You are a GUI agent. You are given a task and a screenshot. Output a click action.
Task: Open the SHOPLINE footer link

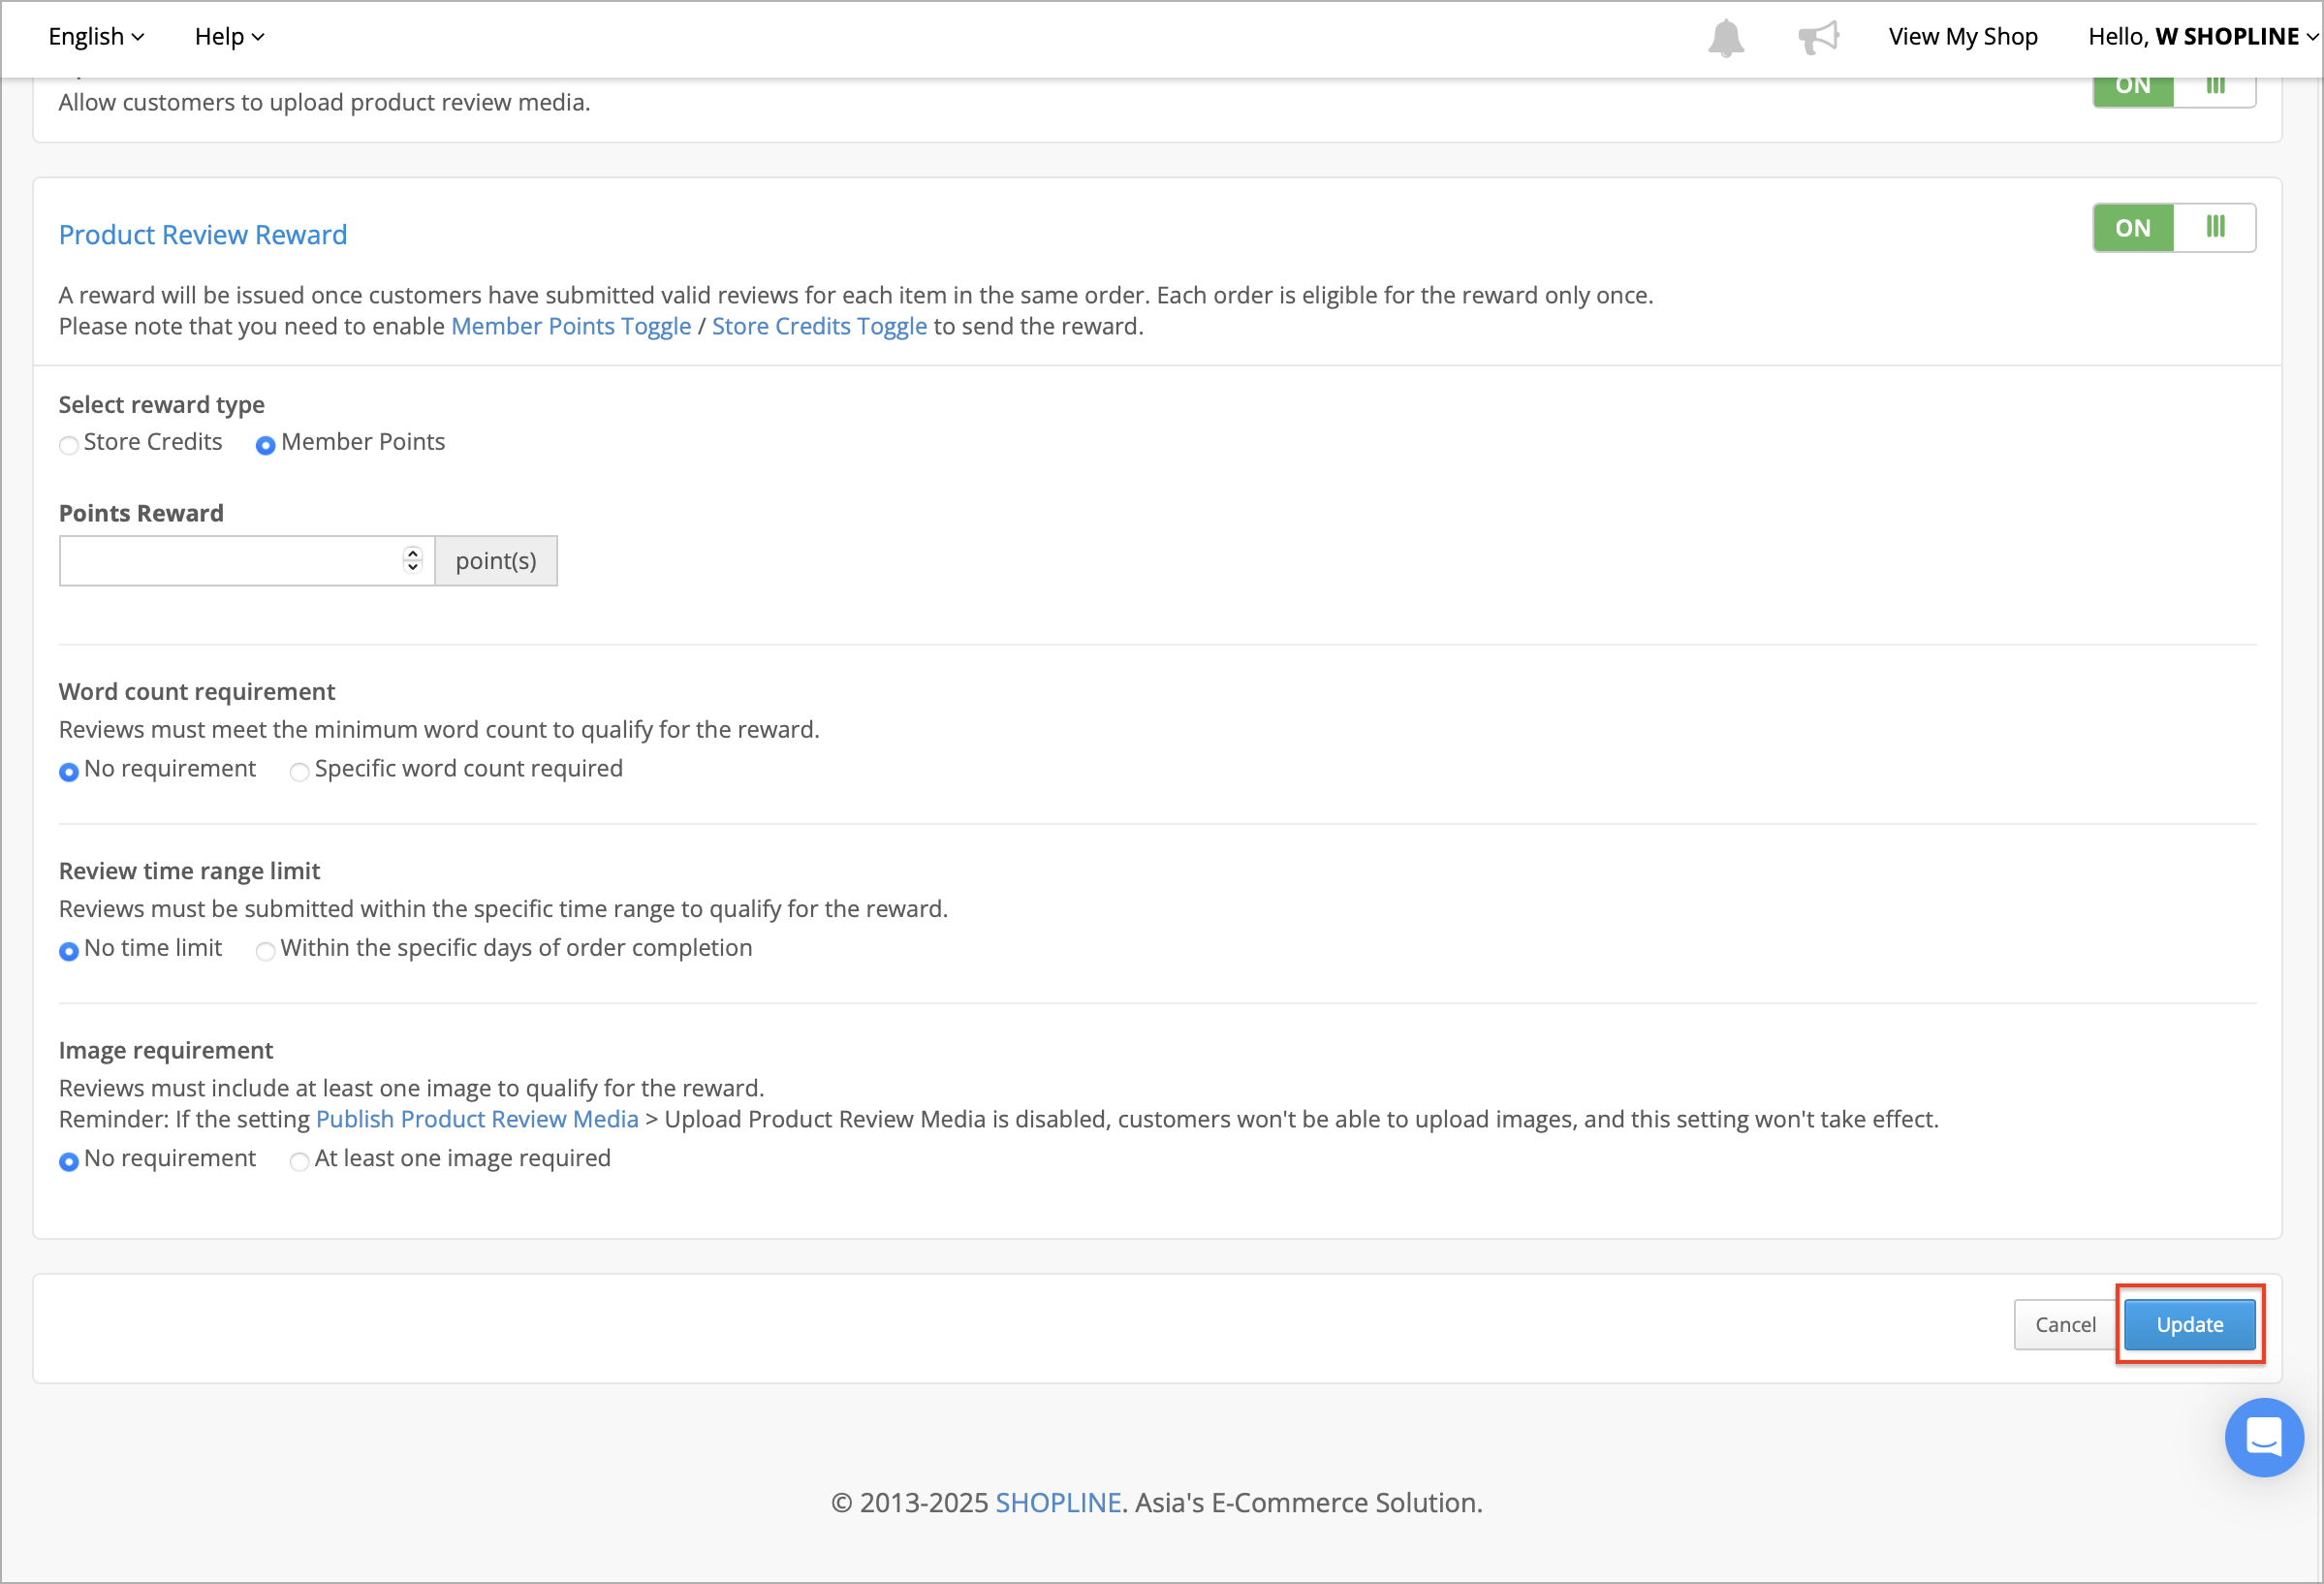[1058, 1502]
